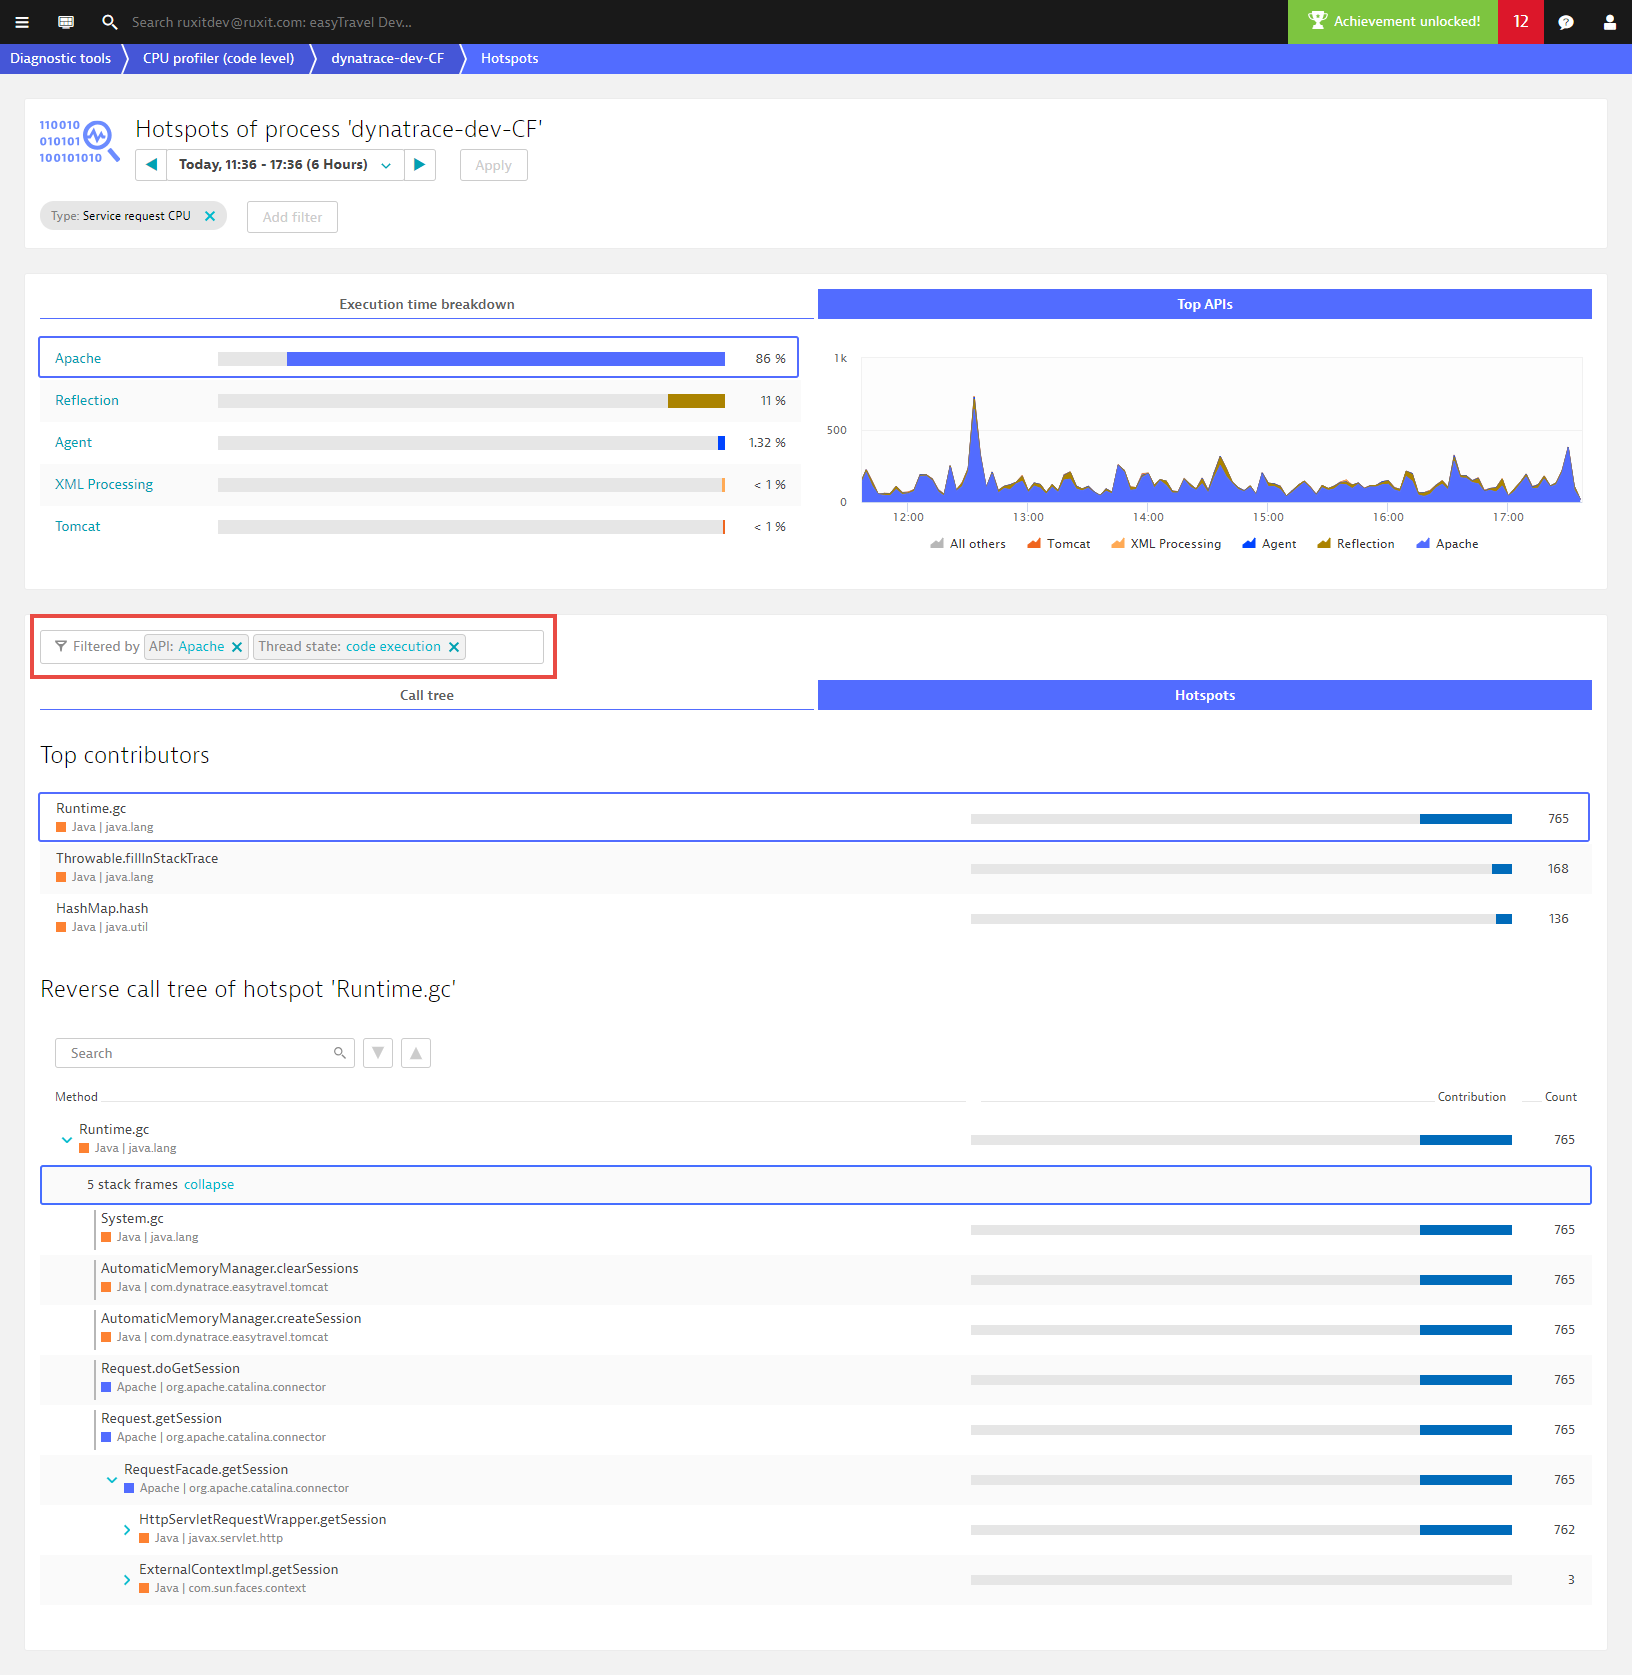Select the Agent API link

[73, 442]
